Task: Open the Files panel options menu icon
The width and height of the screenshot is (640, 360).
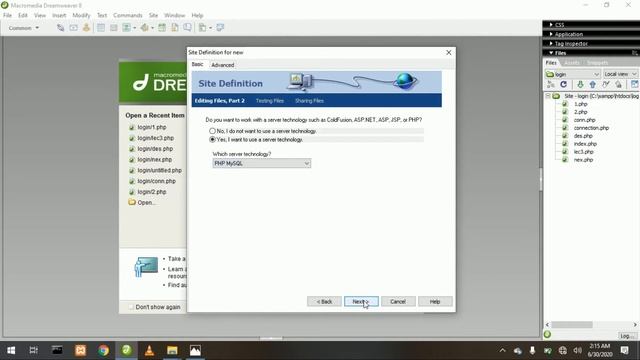Action: click(x=634, y=53)
